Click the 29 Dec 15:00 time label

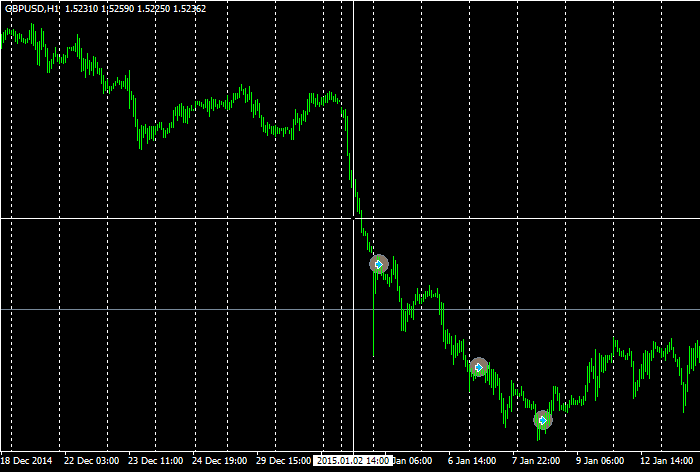click(284, 460)
